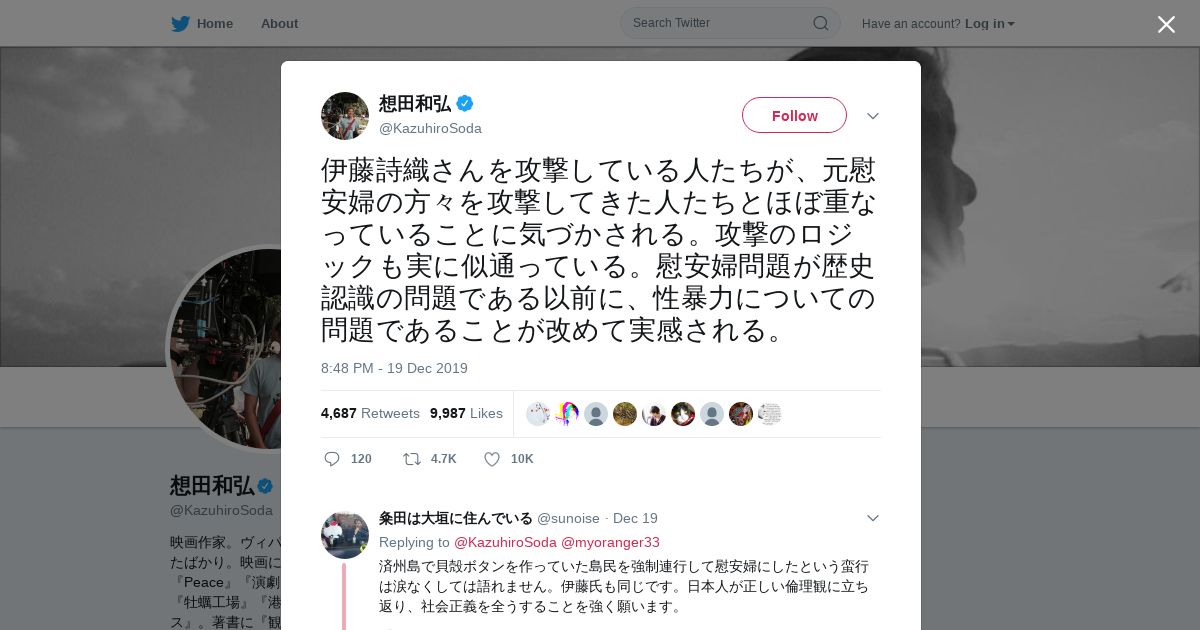Open the About page

point(279,24)
